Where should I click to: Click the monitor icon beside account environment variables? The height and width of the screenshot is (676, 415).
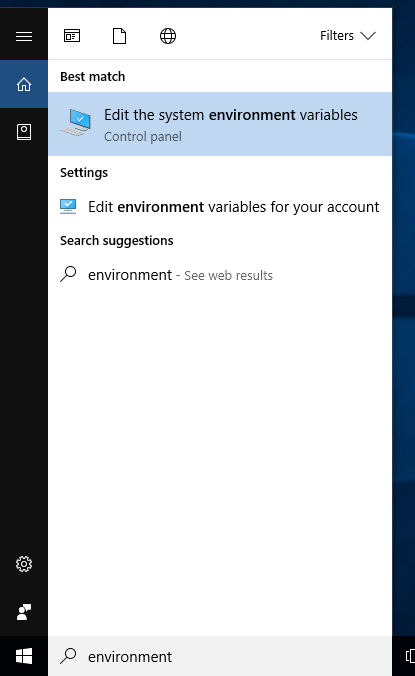click(68, 207)
